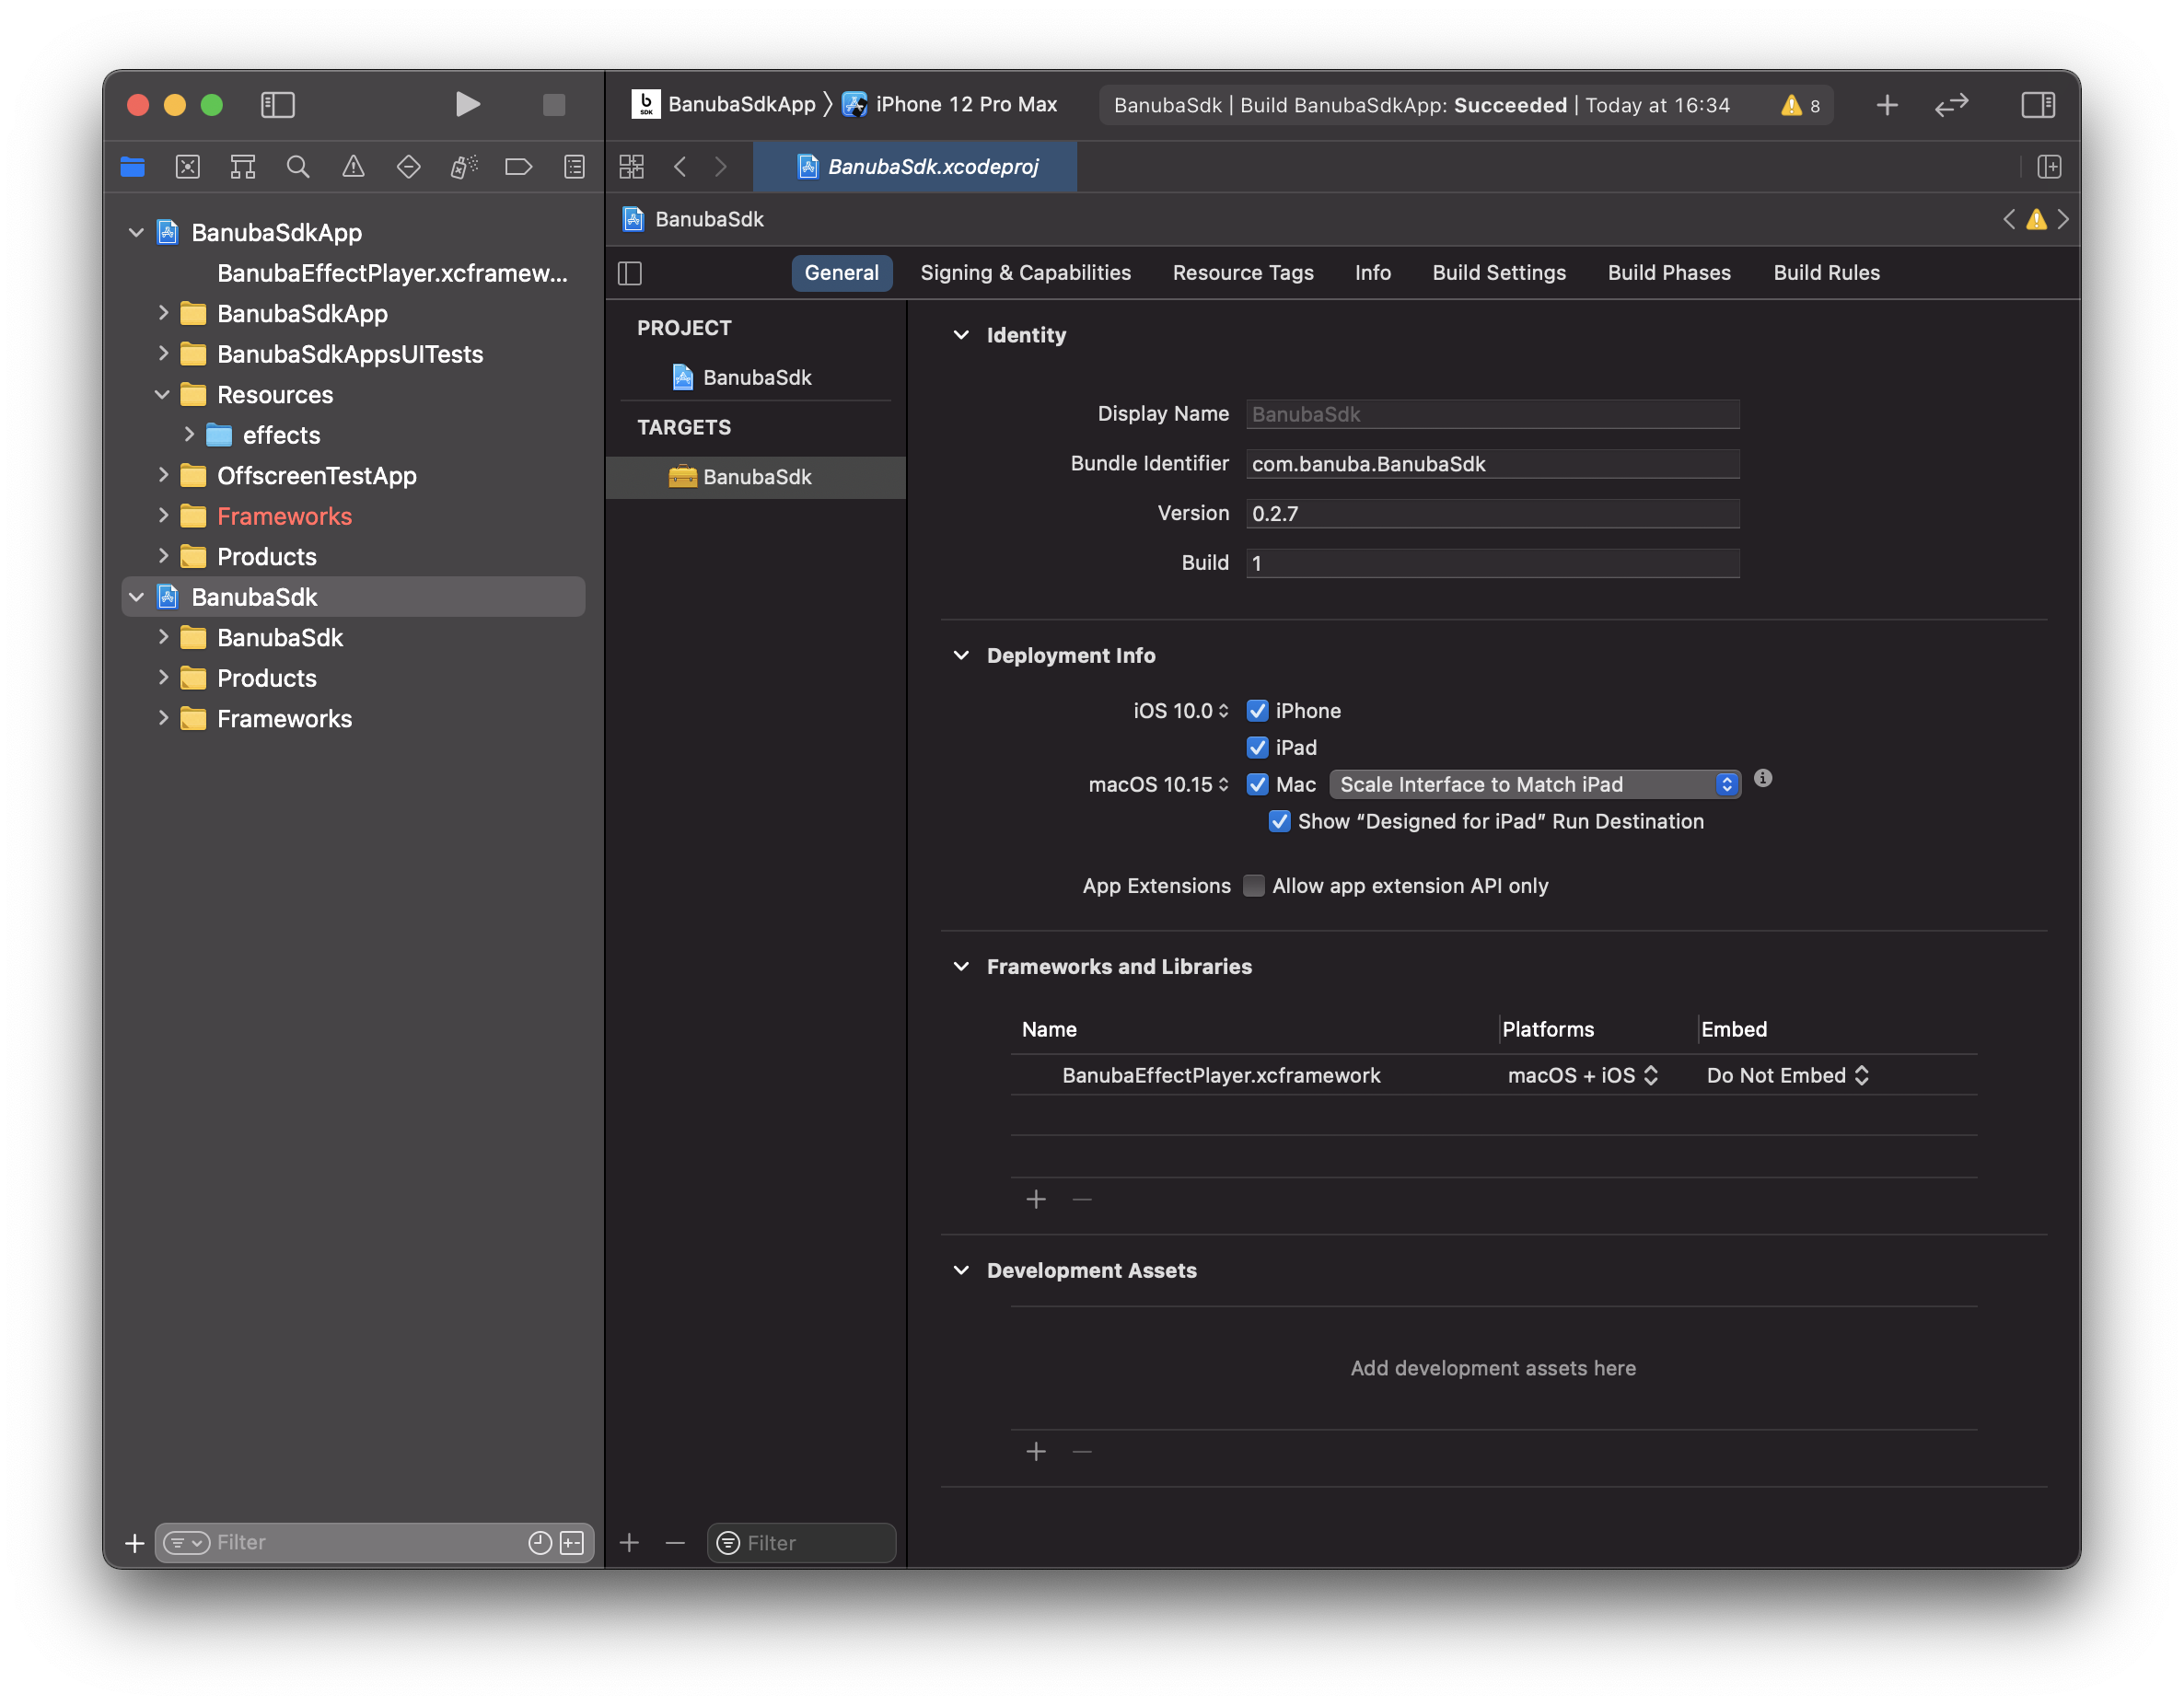
Task: Click the Library plus button in the toolbar
Action: [1887, 105]
